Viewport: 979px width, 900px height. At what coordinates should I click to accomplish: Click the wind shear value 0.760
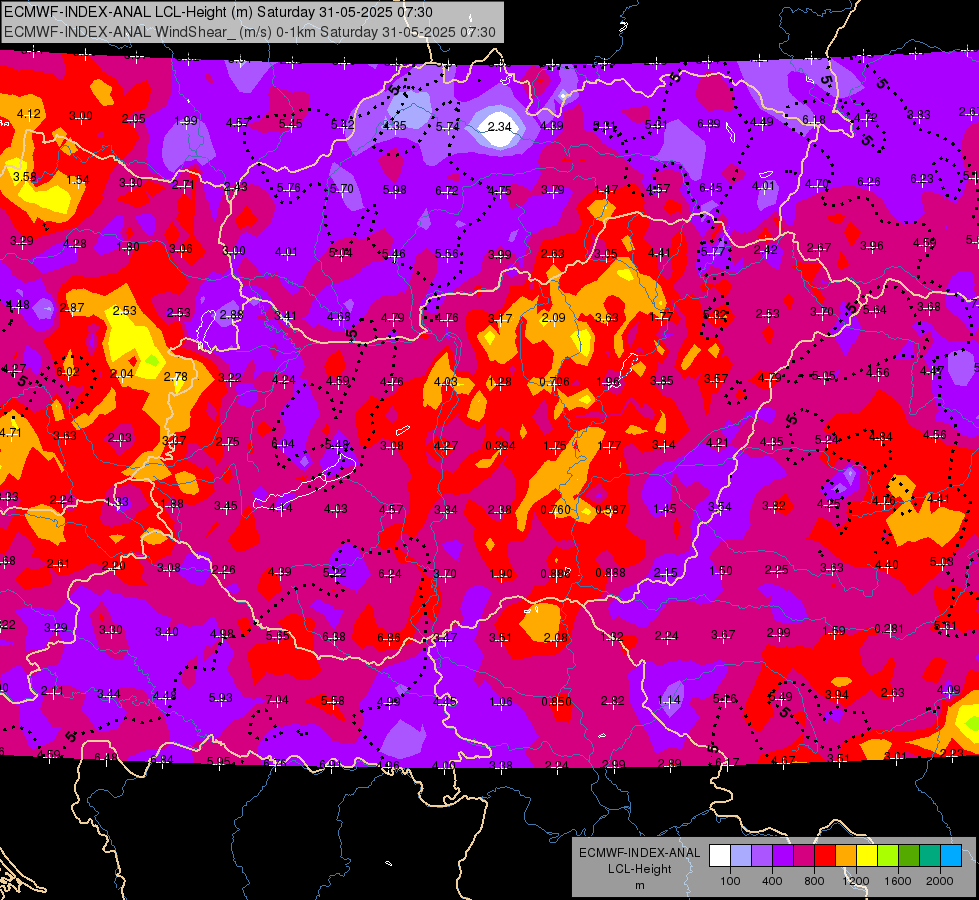click(555, 510)
